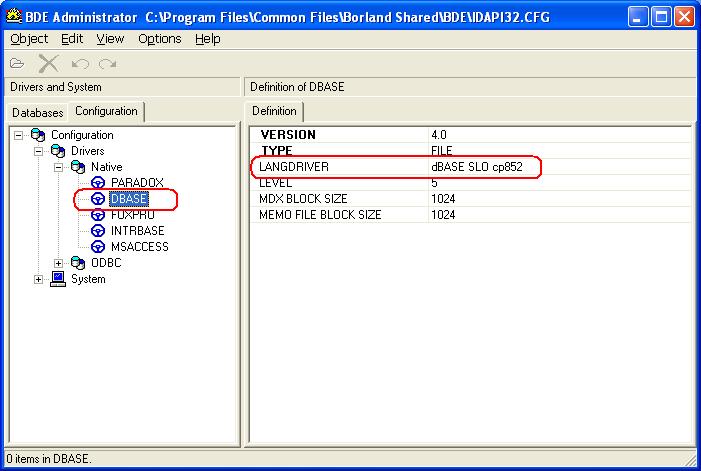The image size is (701, 471).
Task: Click the LANGDRIVER property name
Action: pyautogui.click(x=294, y=167)
